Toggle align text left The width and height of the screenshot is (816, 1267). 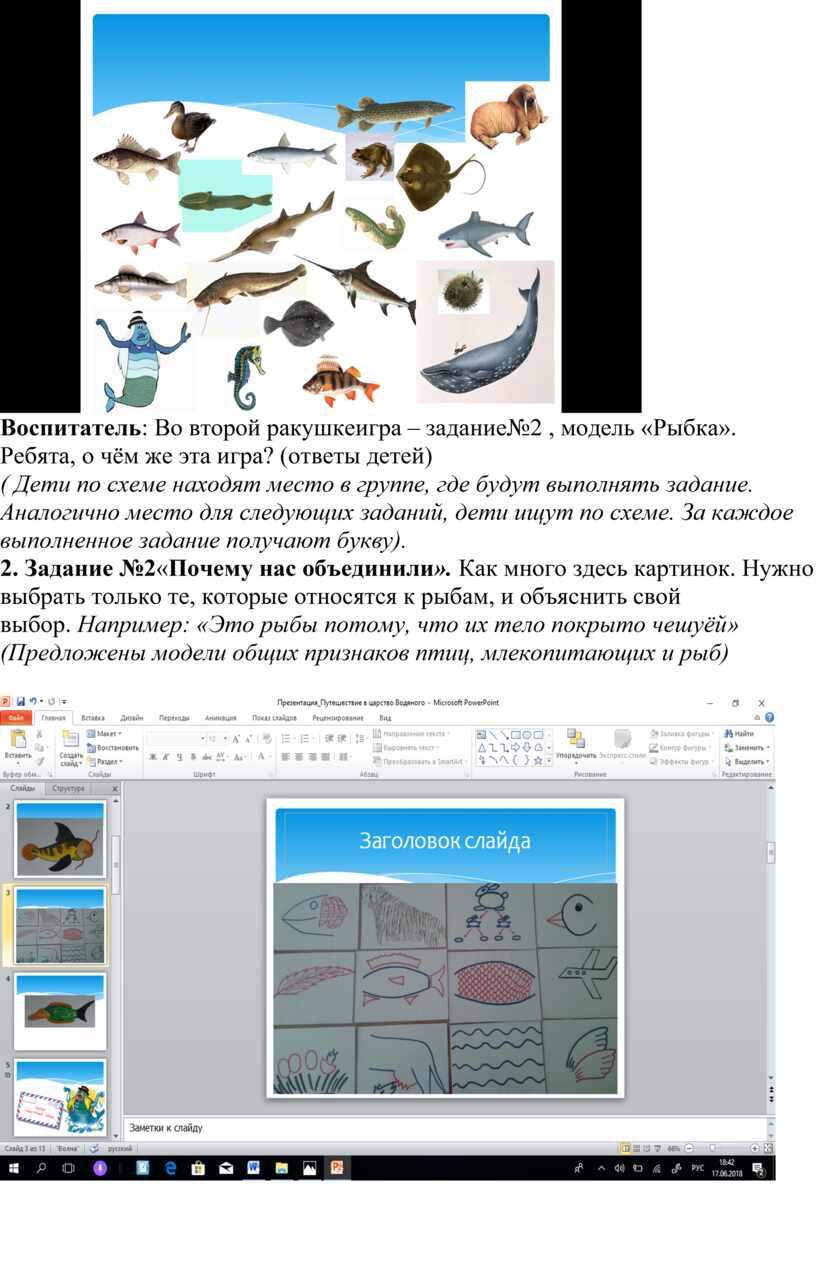[285, 757]
